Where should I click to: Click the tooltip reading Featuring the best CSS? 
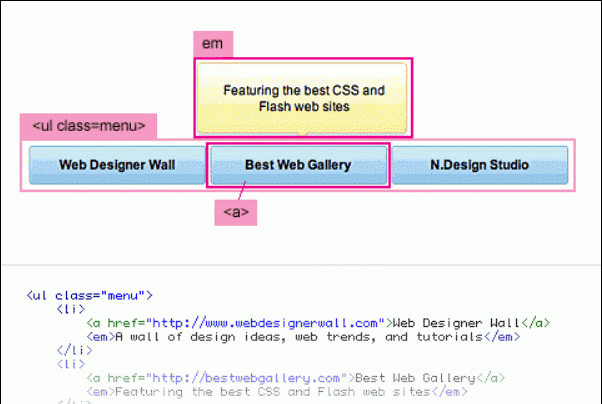pos(302,98)
